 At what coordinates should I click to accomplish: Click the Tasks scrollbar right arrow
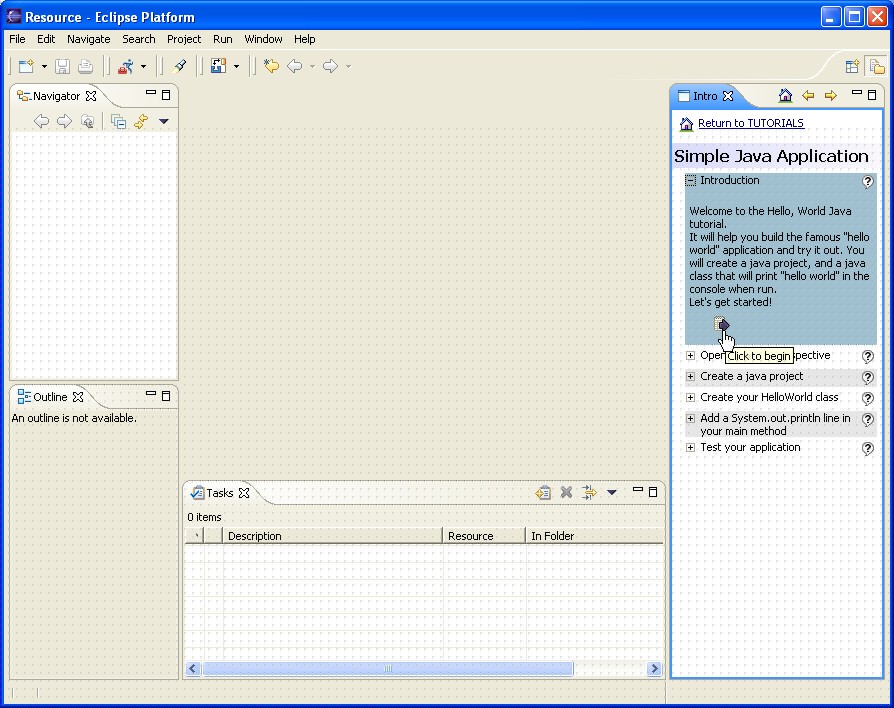point(654,669)
